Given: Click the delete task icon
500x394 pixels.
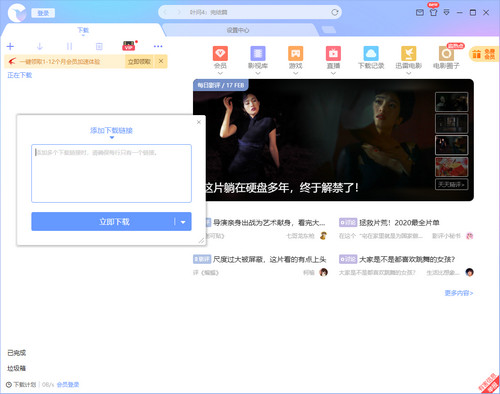Looking at the screenshot, I should (x=99, y=46).
